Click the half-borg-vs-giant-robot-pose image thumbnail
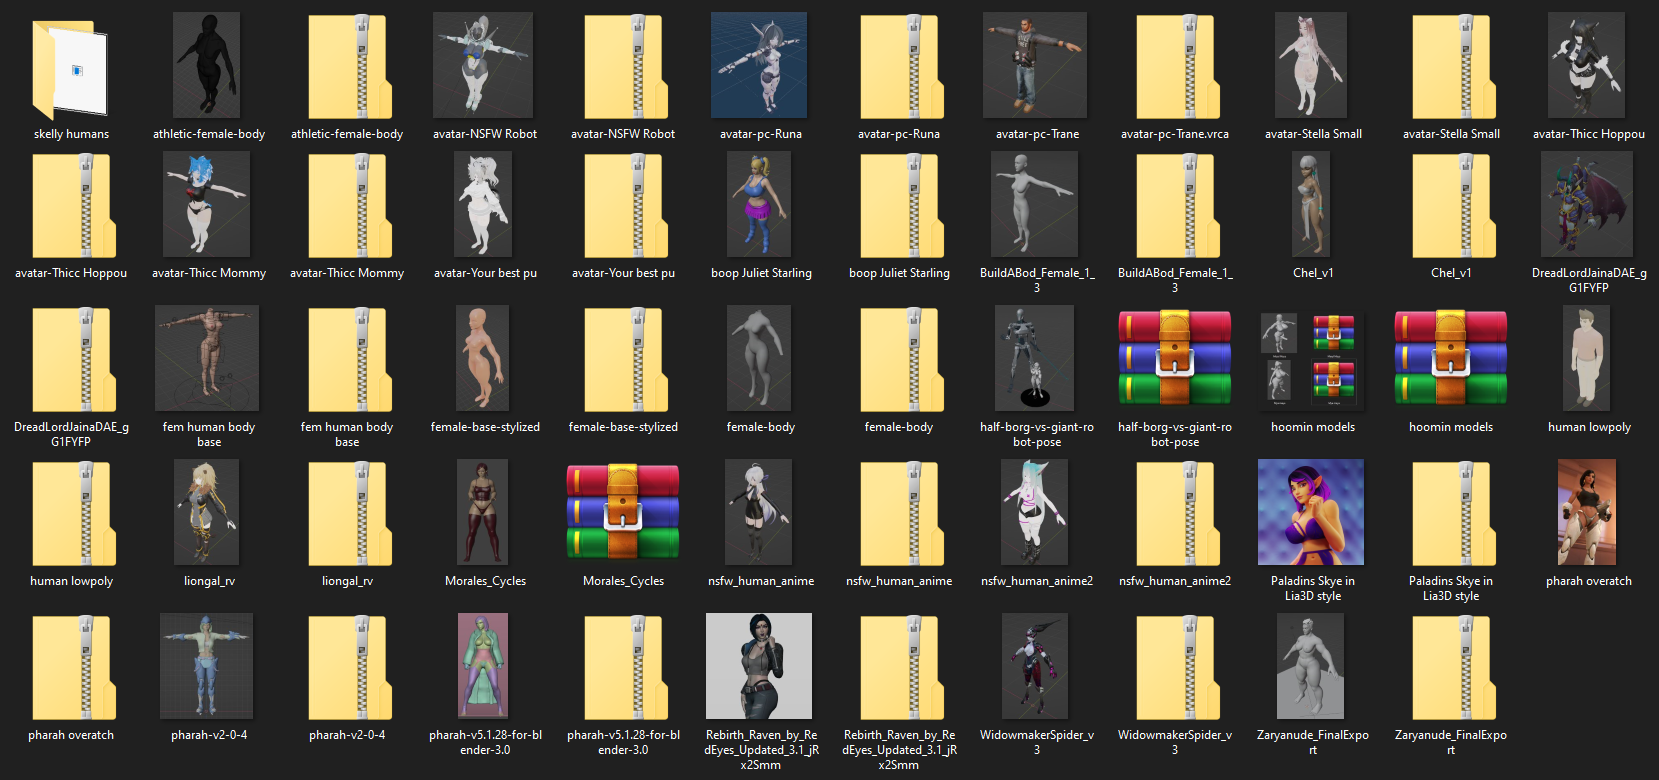Viewport: 1659px width, 780px height. click(x=1035, y=358)
